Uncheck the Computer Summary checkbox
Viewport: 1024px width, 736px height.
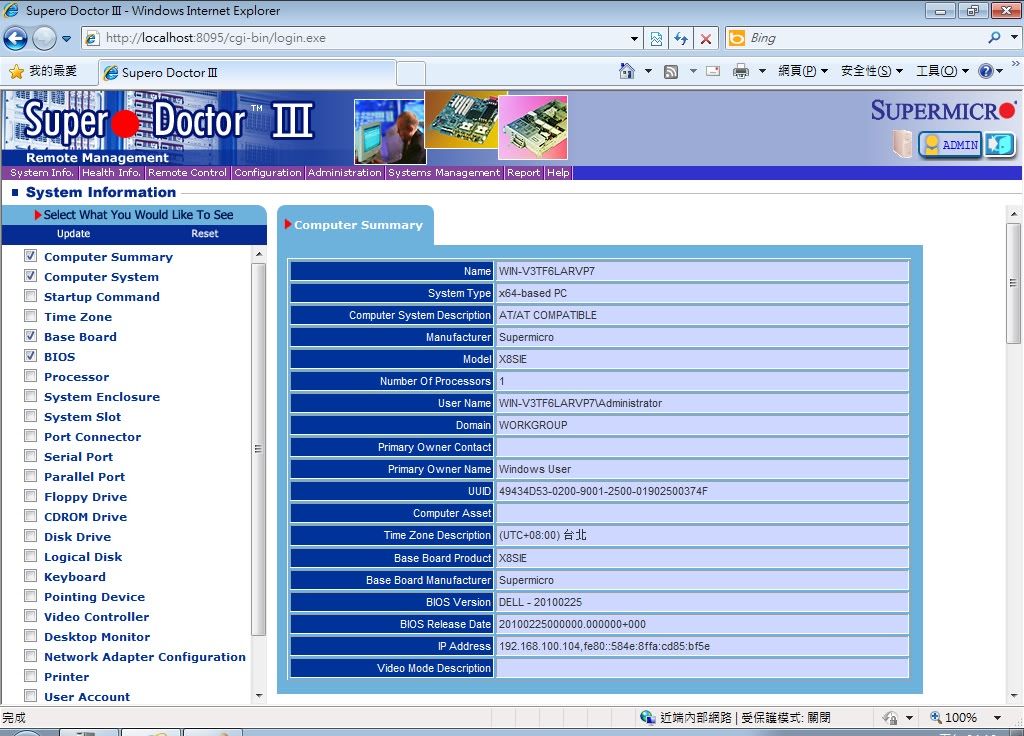[30, 255]
